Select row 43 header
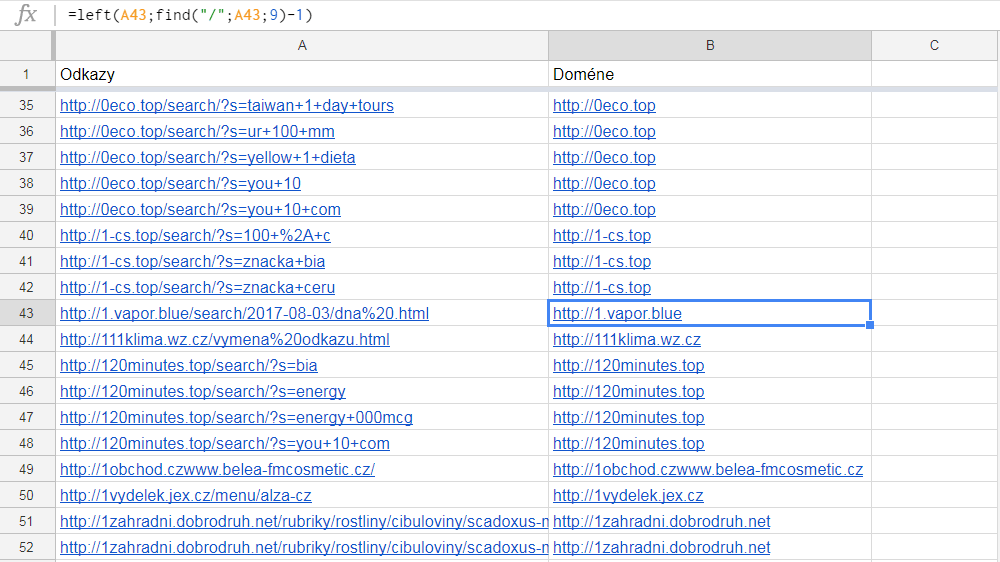Screen dimensions: 1000x562 click(x=27, y=313)
